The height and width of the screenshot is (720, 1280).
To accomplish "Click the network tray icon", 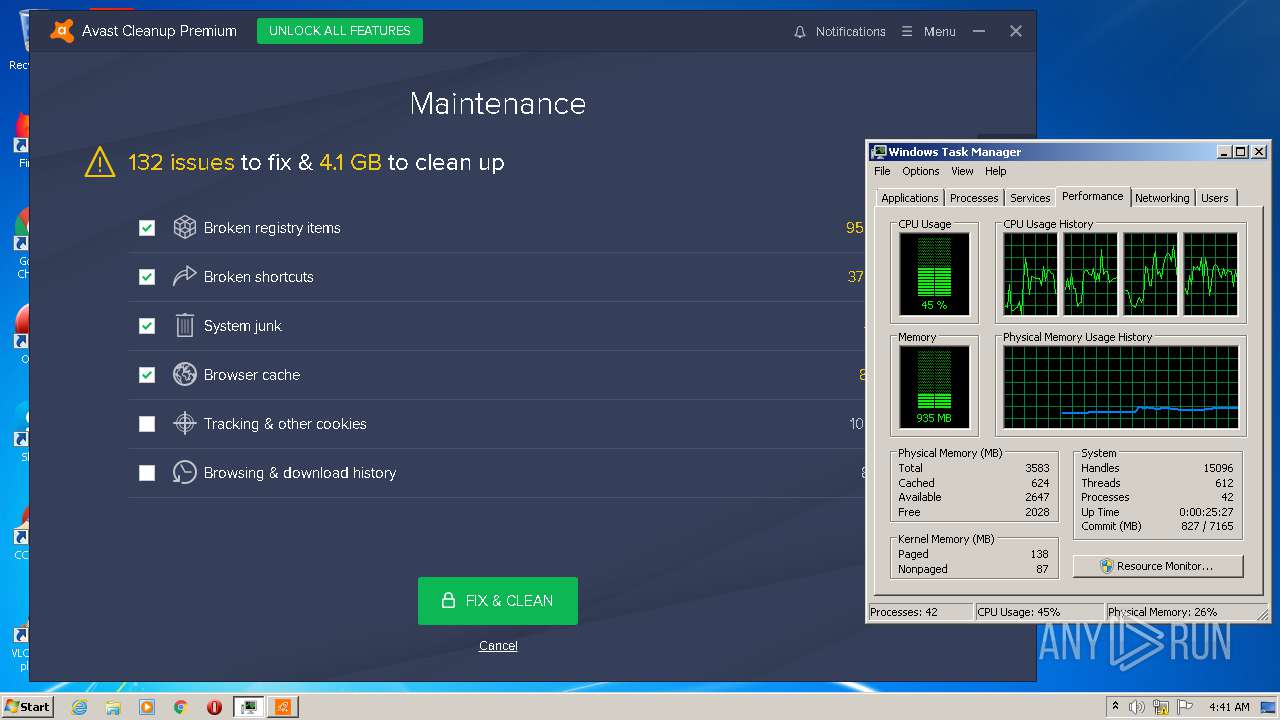I will point(1161,707).
